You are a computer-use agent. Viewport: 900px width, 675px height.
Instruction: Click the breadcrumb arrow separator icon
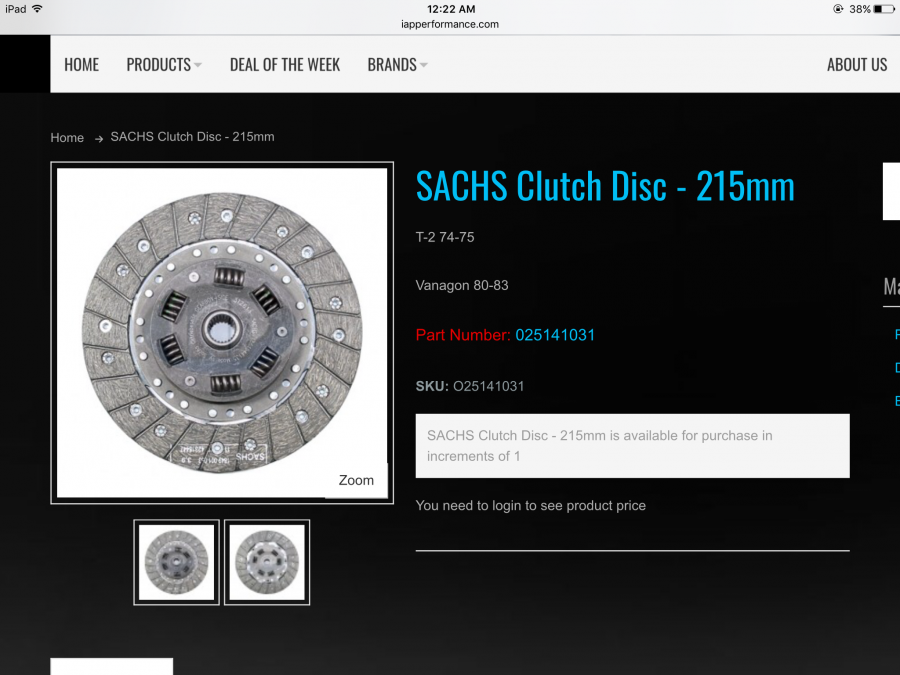99,138
